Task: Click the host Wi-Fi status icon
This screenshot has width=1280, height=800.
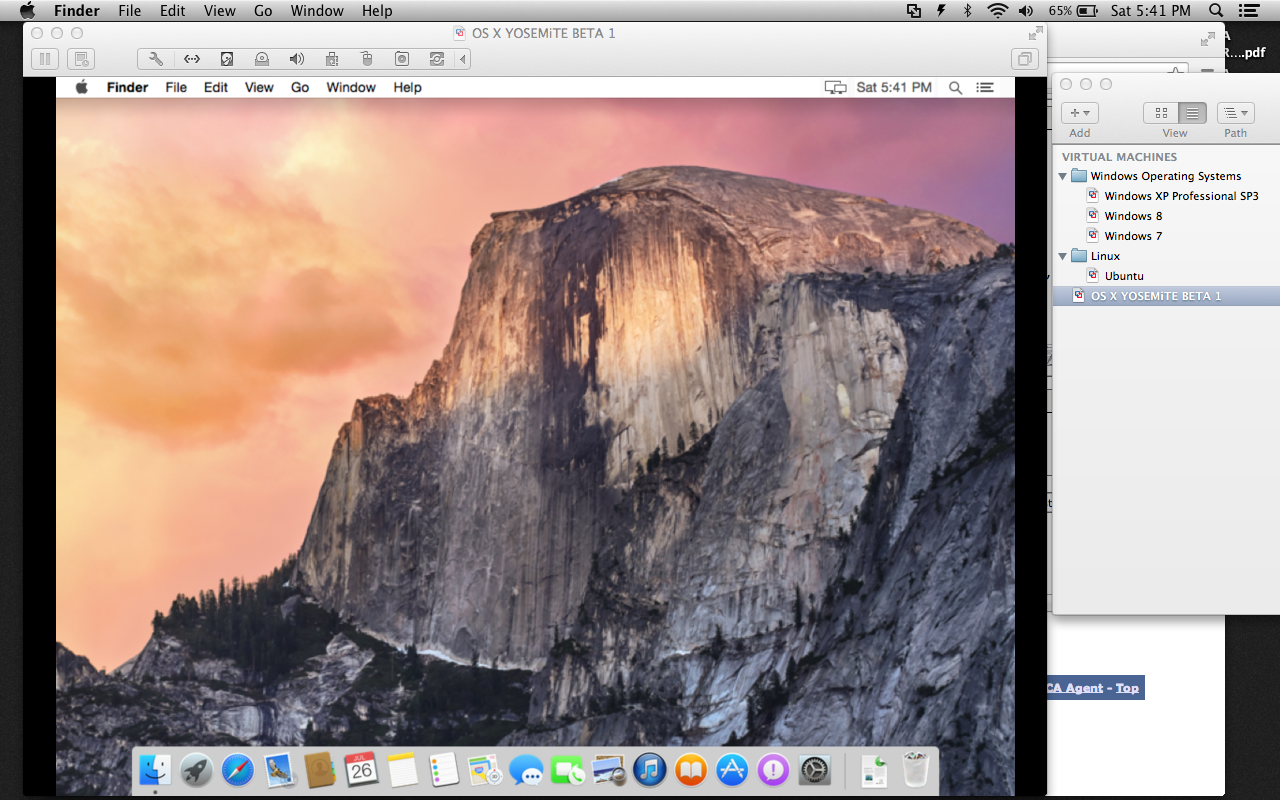Action: (x=997, y=11)
